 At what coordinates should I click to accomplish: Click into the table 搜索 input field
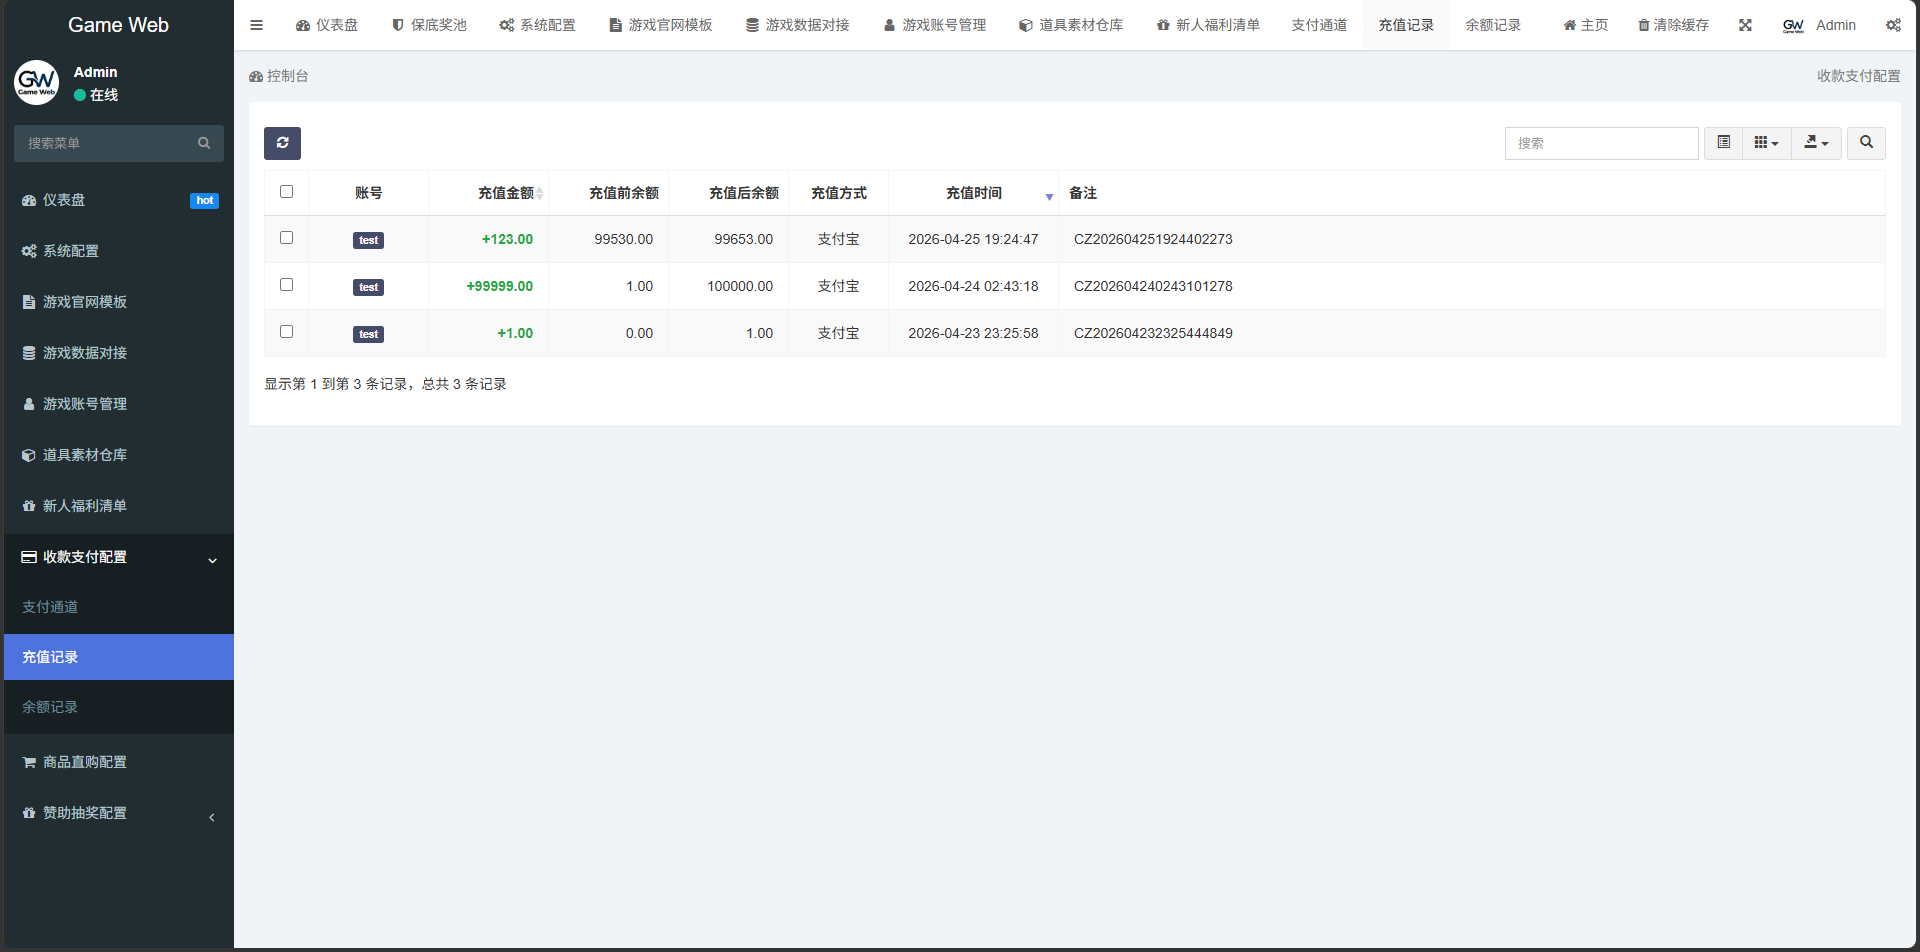click(1601, 143)
